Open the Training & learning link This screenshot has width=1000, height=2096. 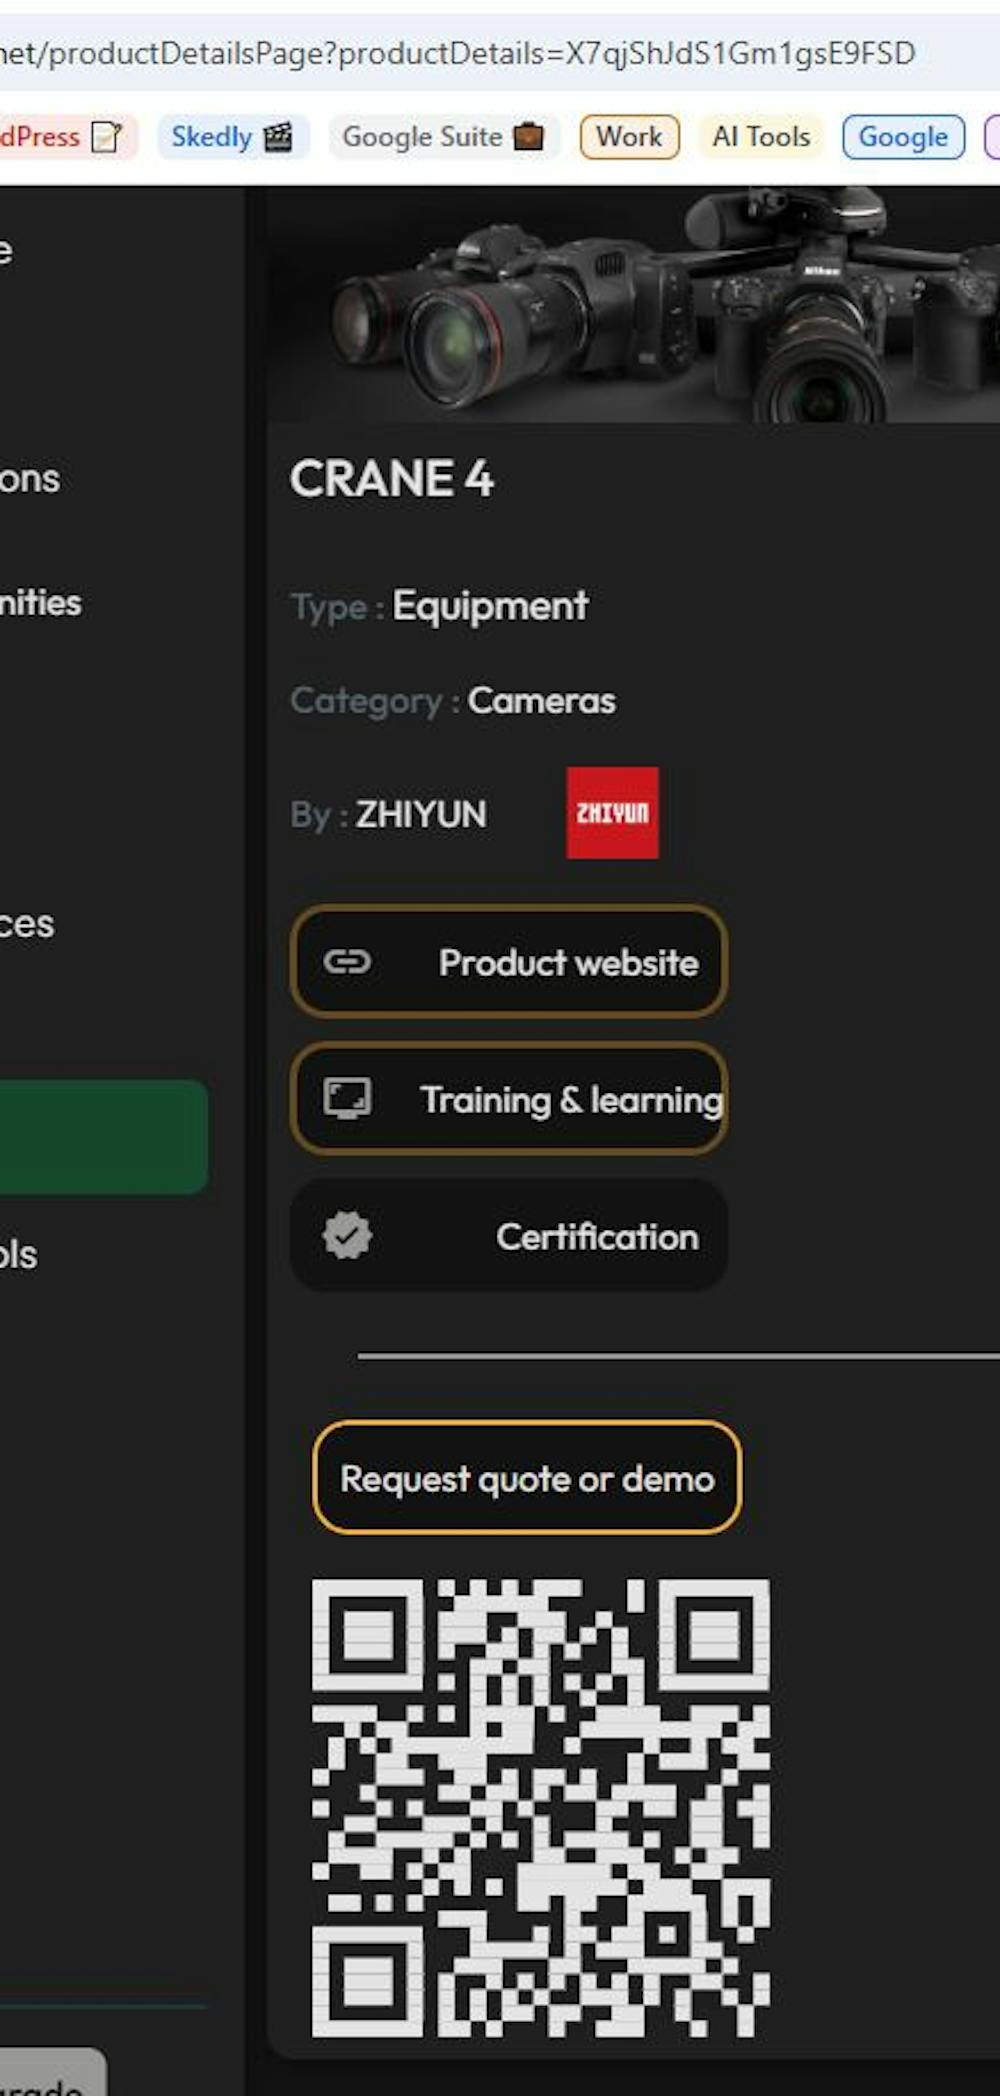tap(571, 1100)
